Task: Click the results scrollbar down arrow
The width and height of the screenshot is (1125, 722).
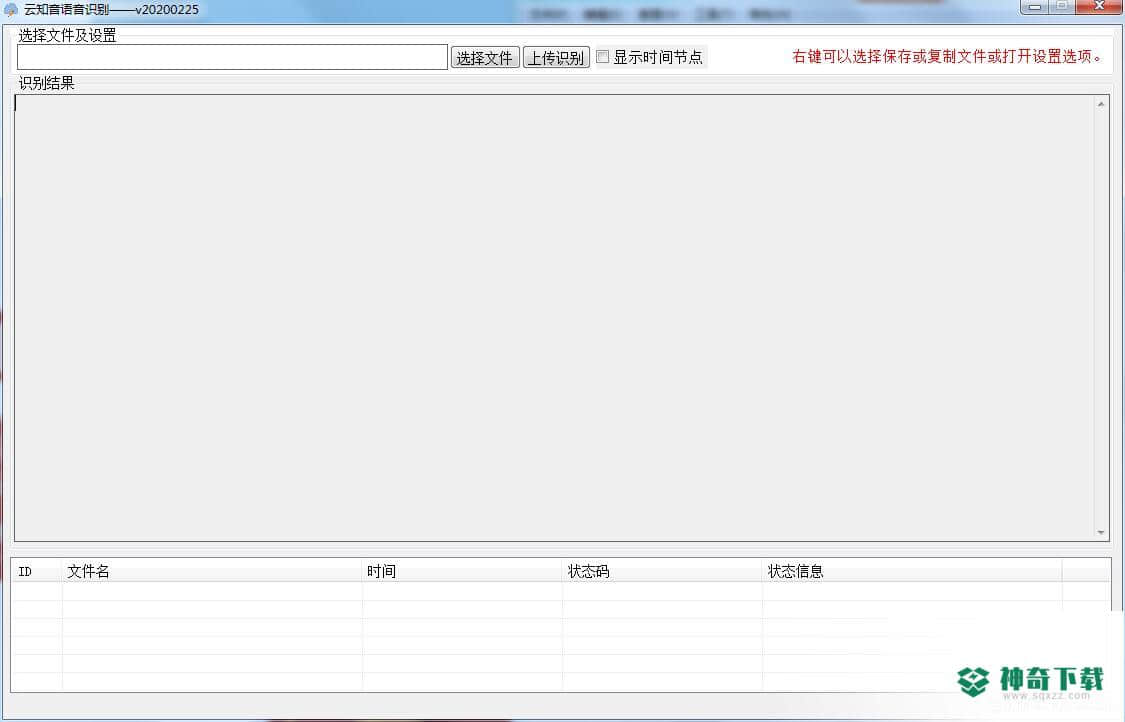Action: click(x=1101, y=533)
